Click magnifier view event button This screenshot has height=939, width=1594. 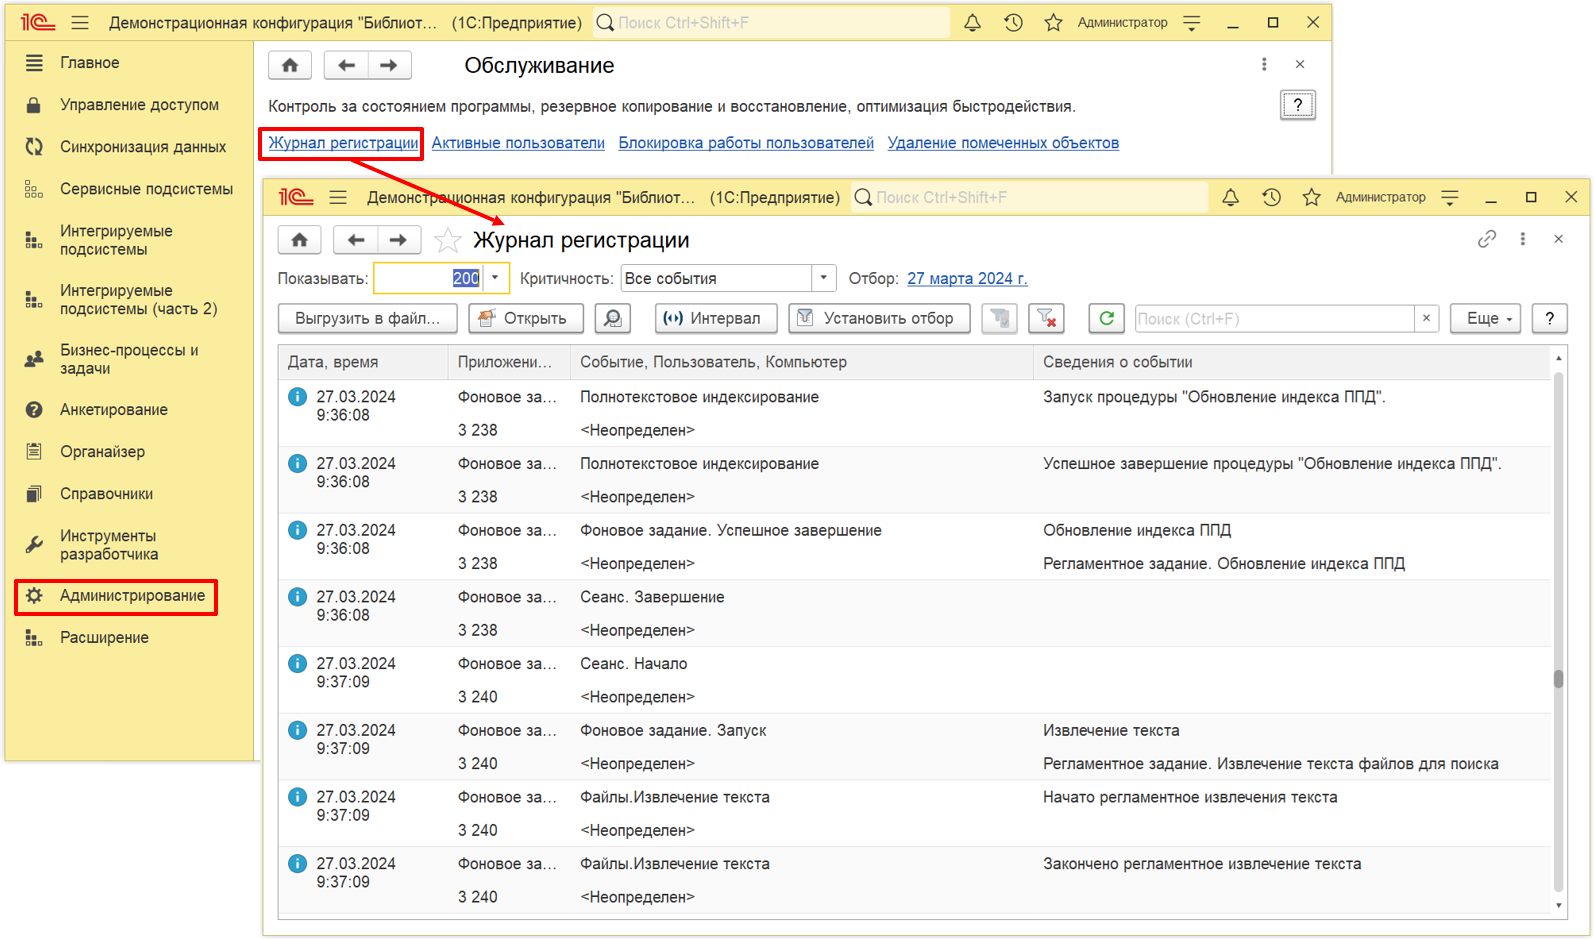613,318
